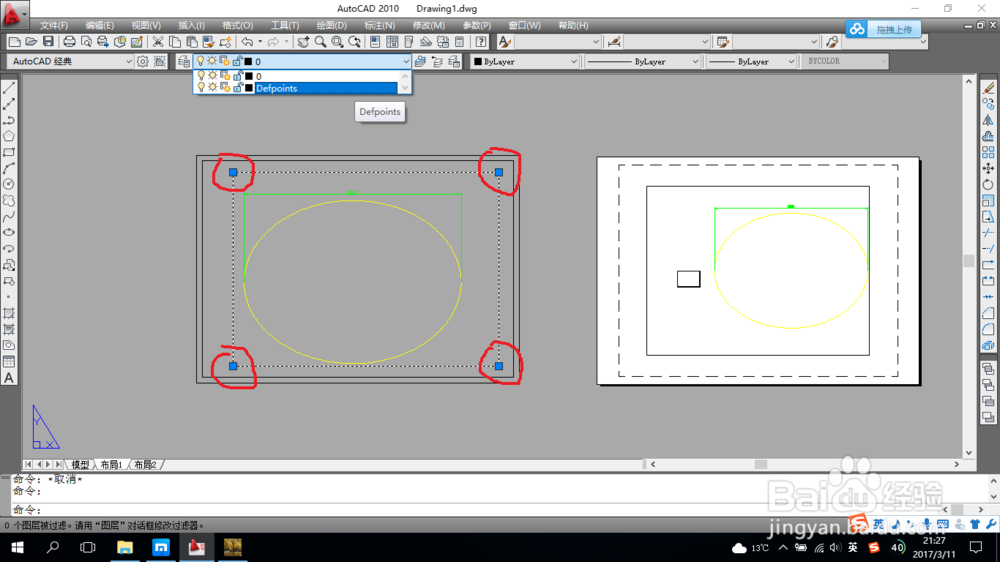The height and width of the screenshot is (562, 1000).
Task: Click the Plot printer icon
Action: pos(69,42)
